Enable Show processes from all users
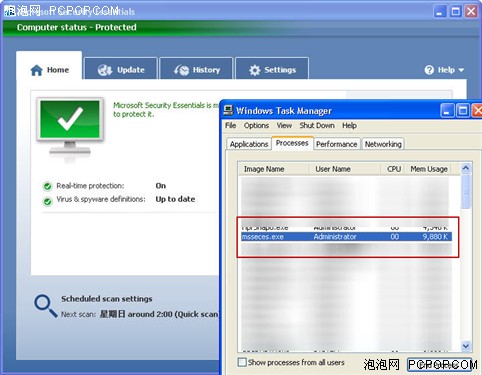 point(242,362)
